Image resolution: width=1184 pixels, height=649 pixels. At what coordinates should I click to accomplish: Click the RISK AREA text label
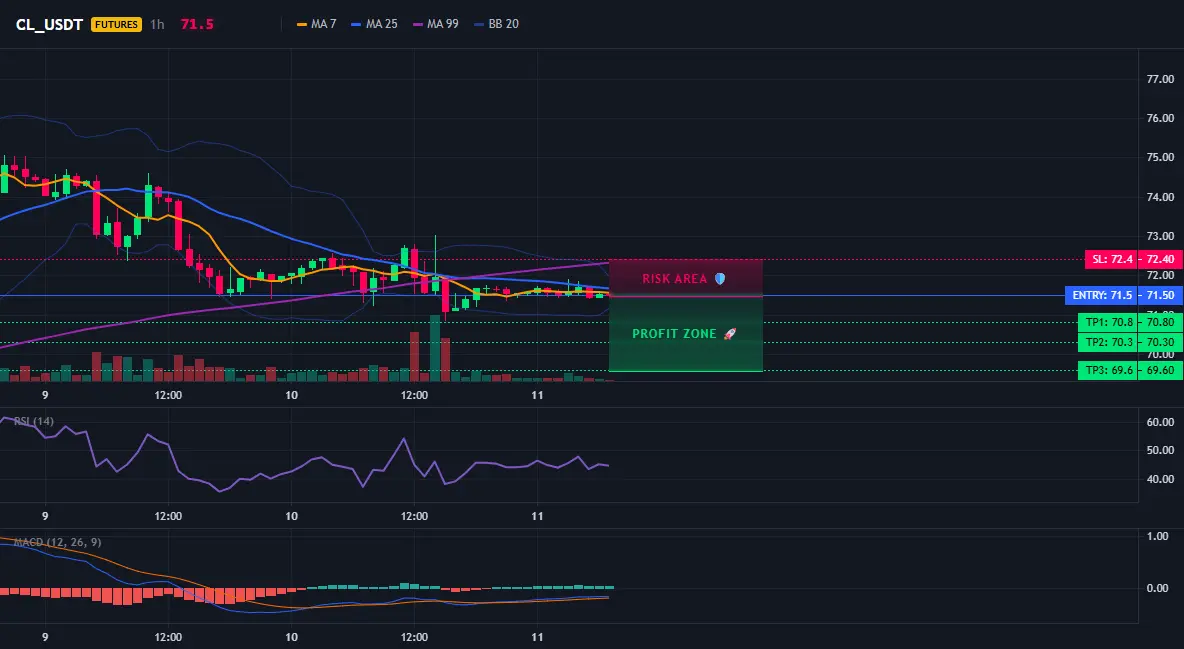click(x=674, y=279)
